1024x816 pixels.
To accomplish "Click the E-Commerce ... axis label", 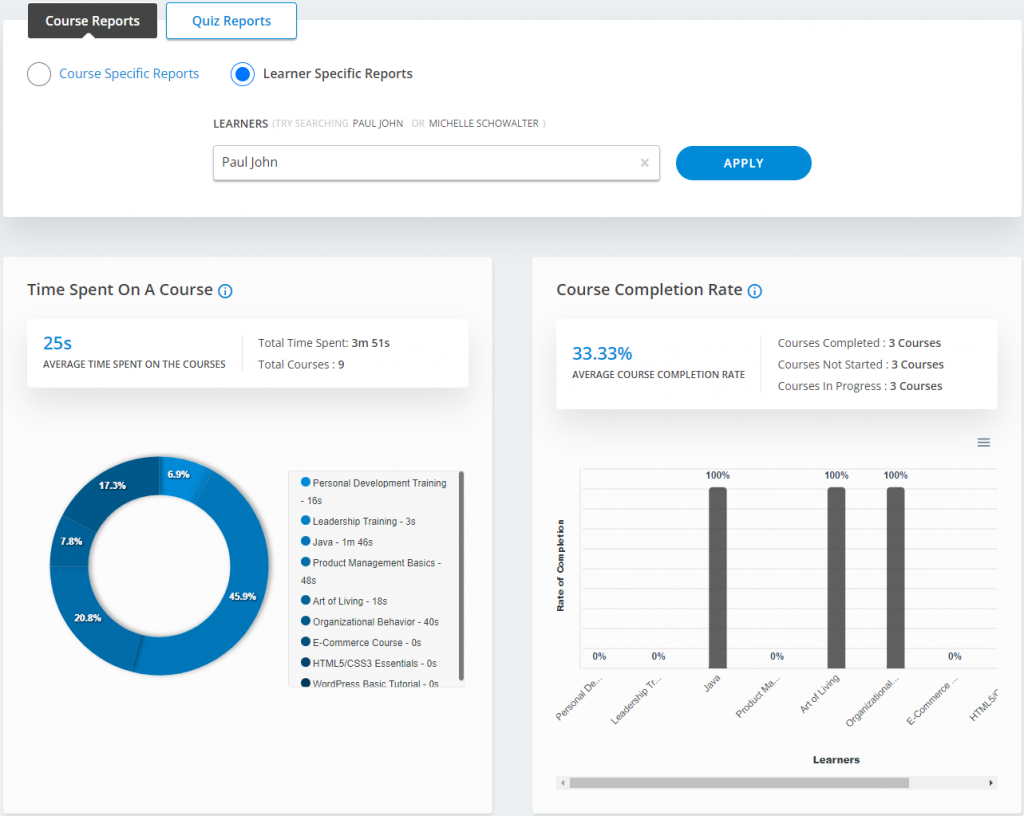I will pos(931,701).
